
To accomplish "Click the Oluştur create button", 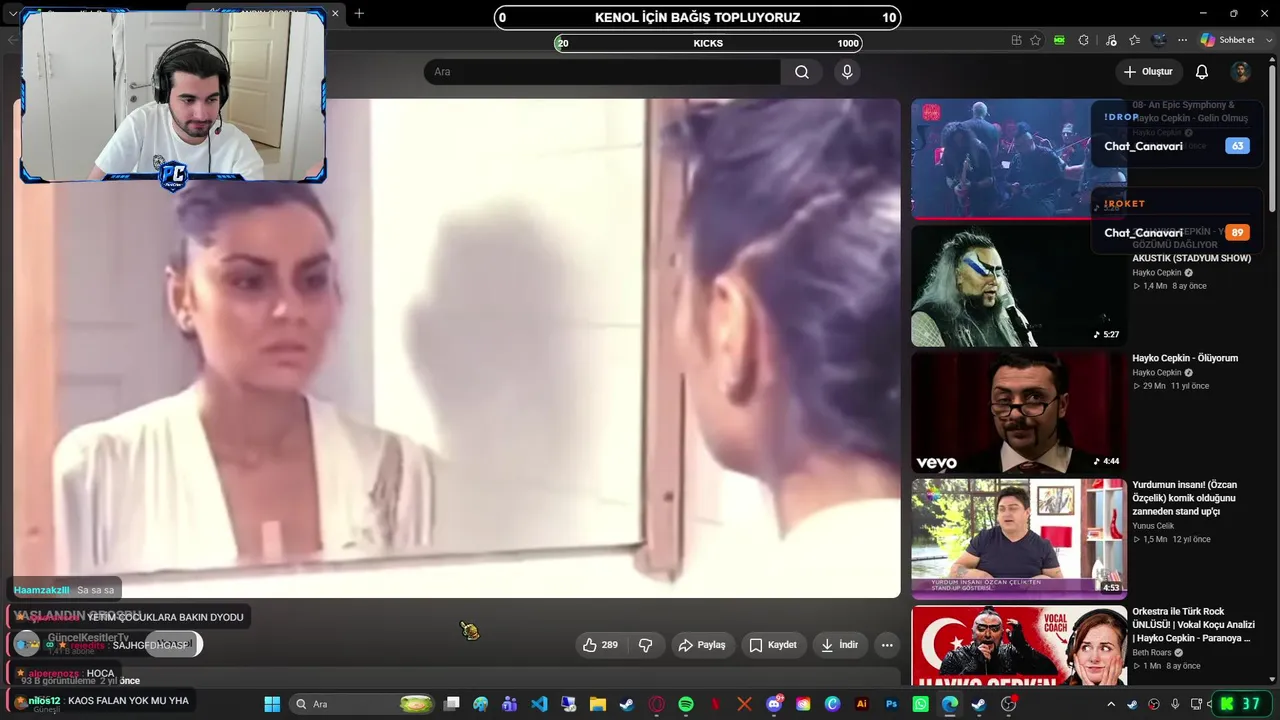I will point(1147,72).
